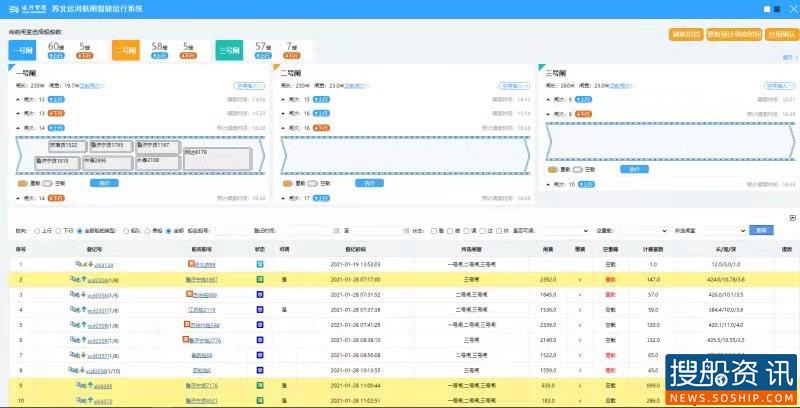The height and width of the screenshot is (408, 800).
Task: Click the green status icon in row 2
Action: (260, 279)
